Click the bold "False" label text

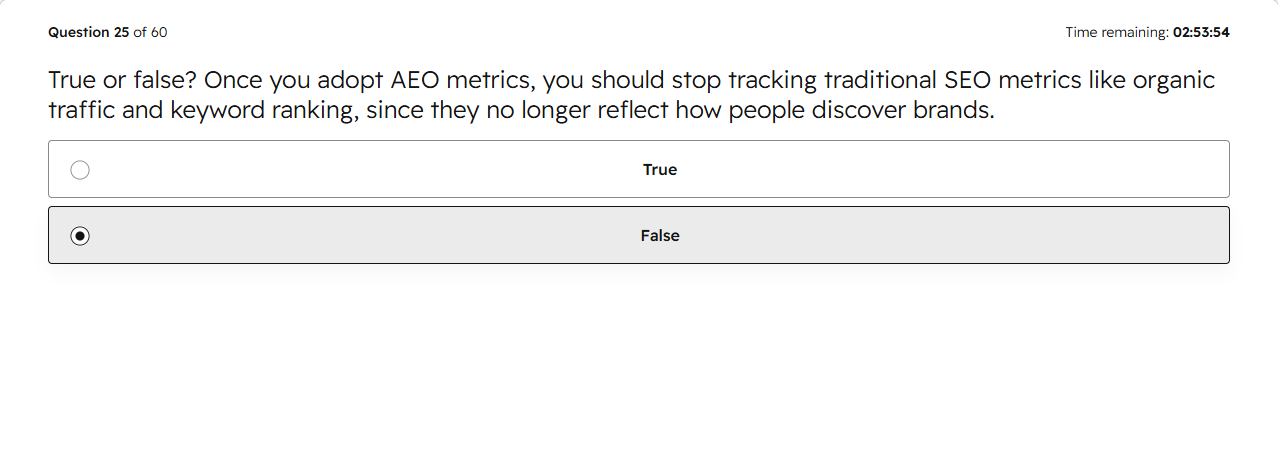(x=660, y=236)
